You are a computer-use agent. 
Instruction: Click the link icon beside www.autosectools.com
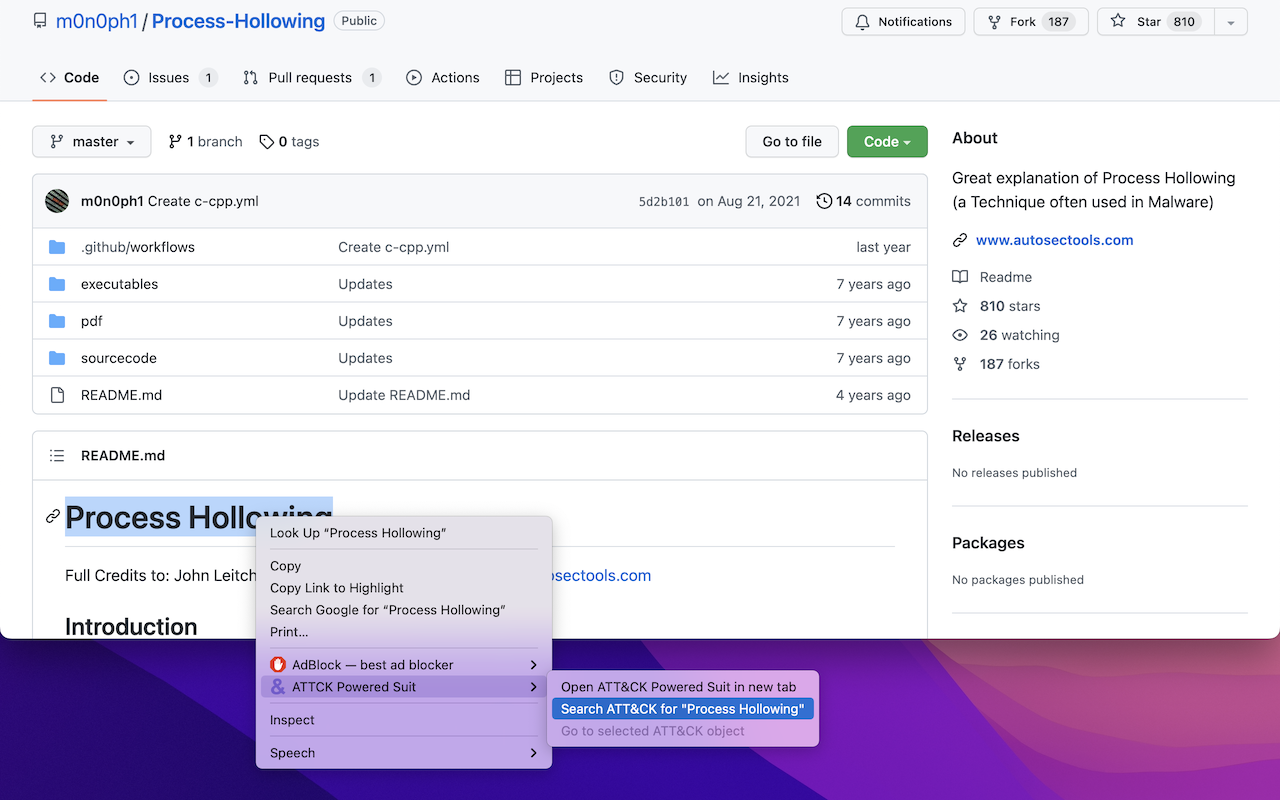pos(960,240)
